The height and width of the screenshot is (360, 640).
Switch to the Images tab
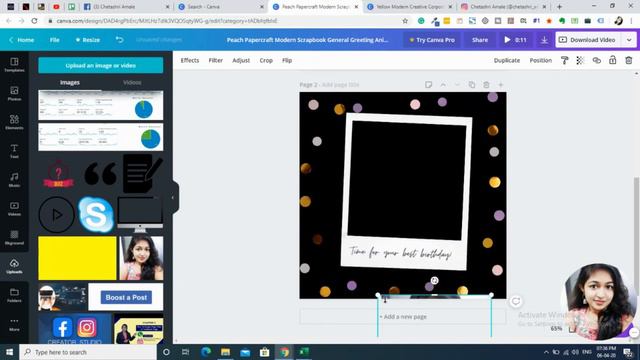(70, 82)
